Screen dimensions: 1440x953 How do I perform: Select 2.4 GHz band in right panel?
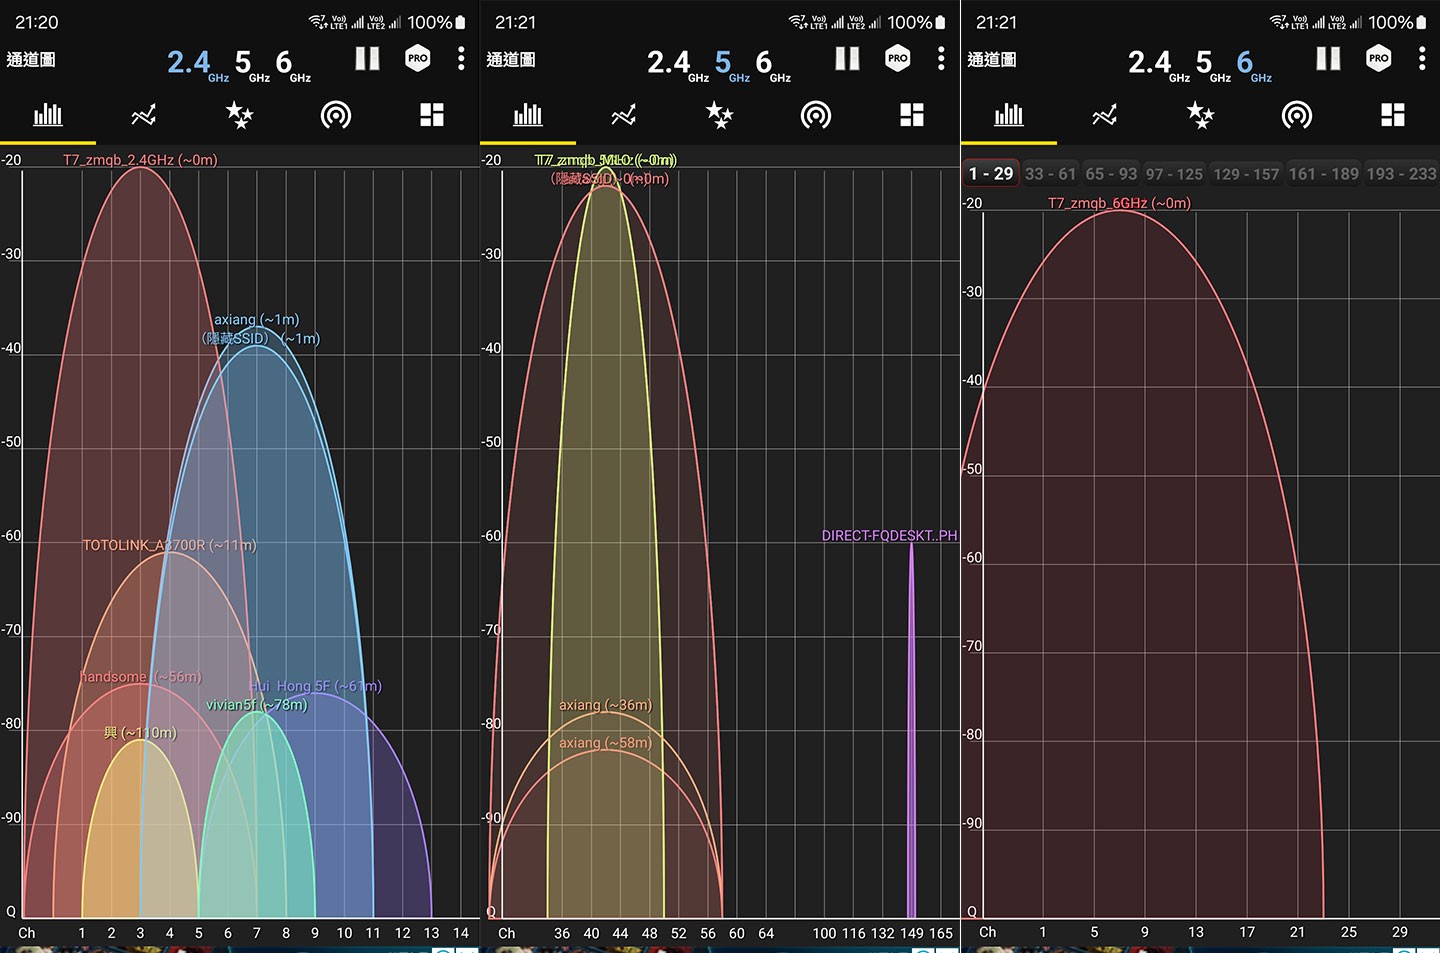(x=1158, y=64)
